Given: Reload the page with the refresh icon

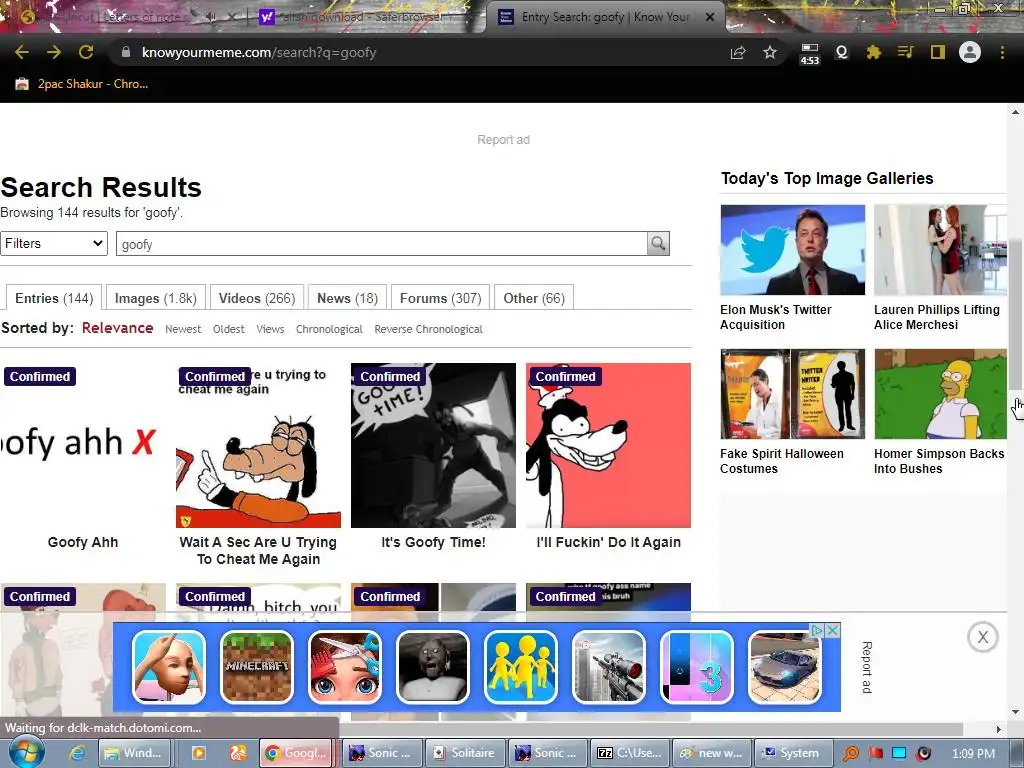Looking at the screenshot, I should click(x=86, y=52).
